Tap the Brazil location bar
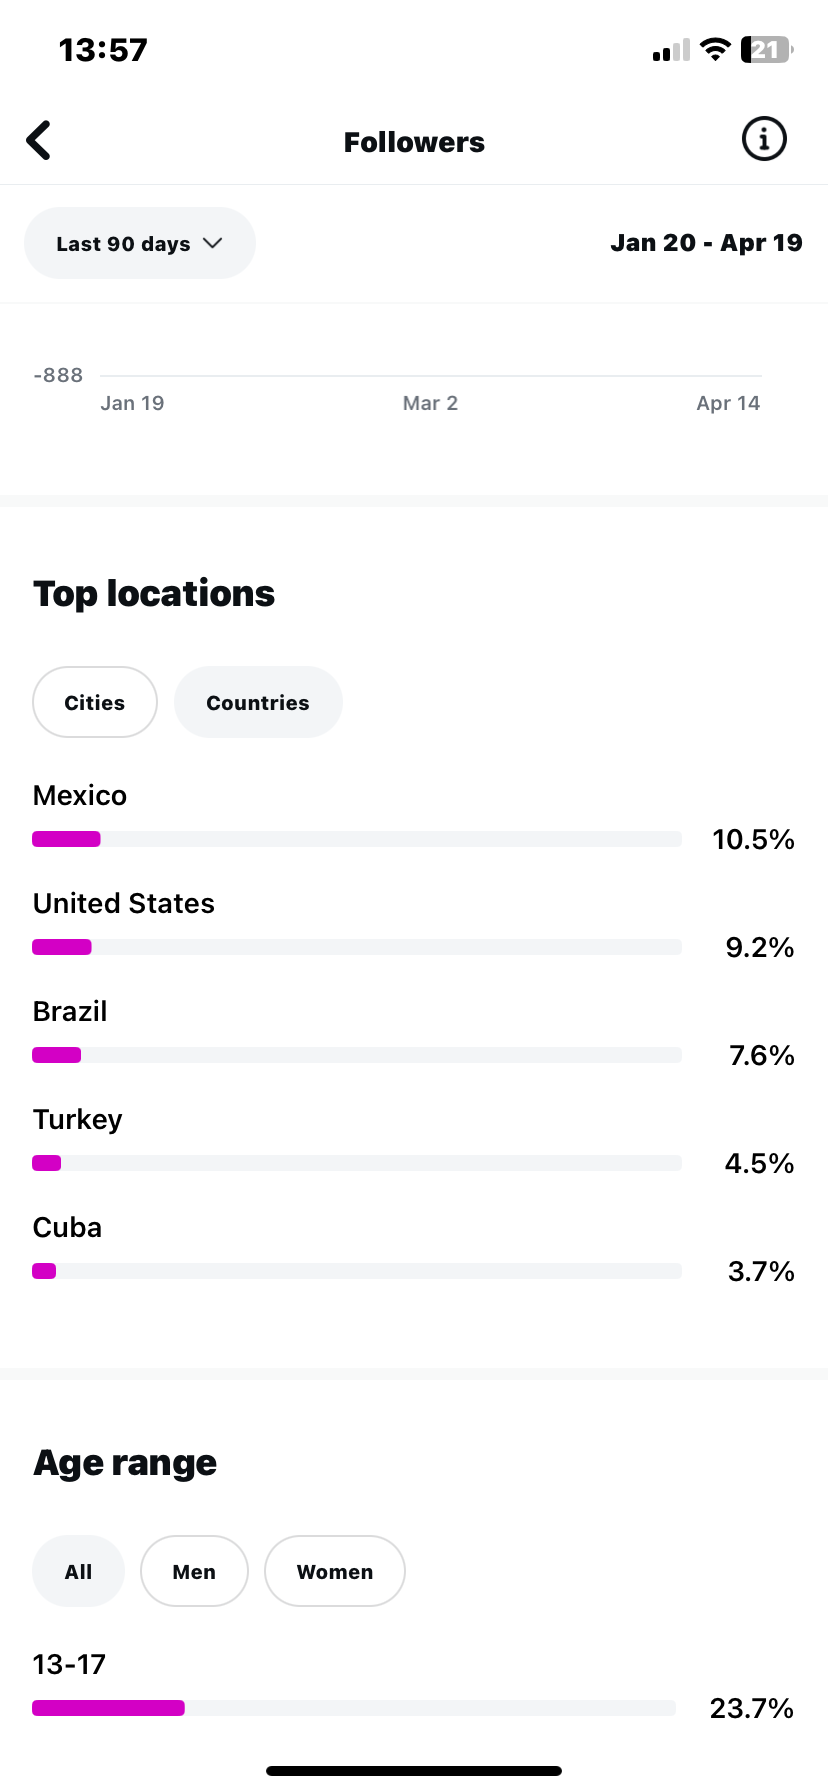The image size is (828, 1792). (x=357, y=1055)
